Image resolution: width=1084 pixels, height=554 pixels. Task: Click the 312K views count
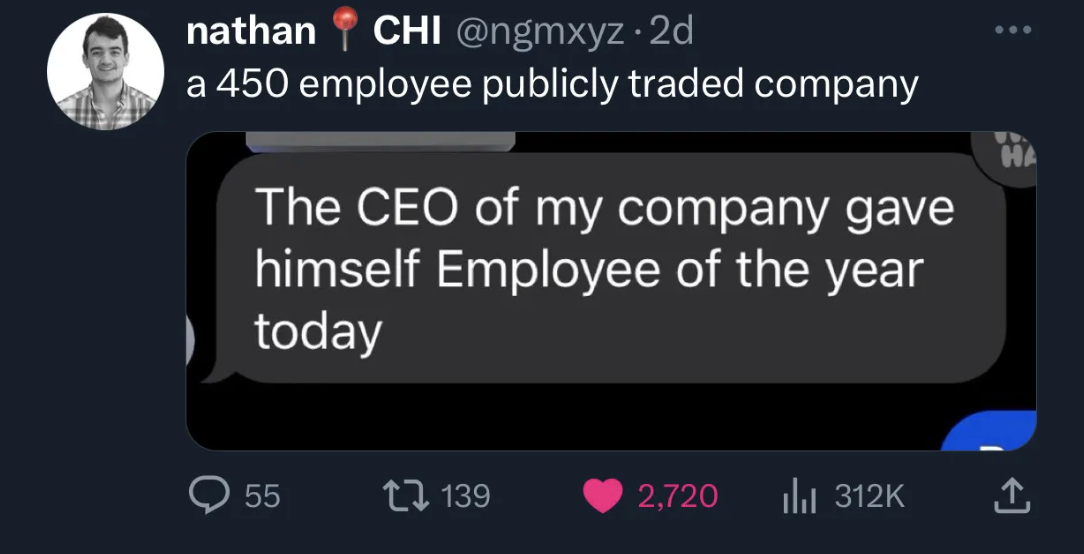point(869,496)
